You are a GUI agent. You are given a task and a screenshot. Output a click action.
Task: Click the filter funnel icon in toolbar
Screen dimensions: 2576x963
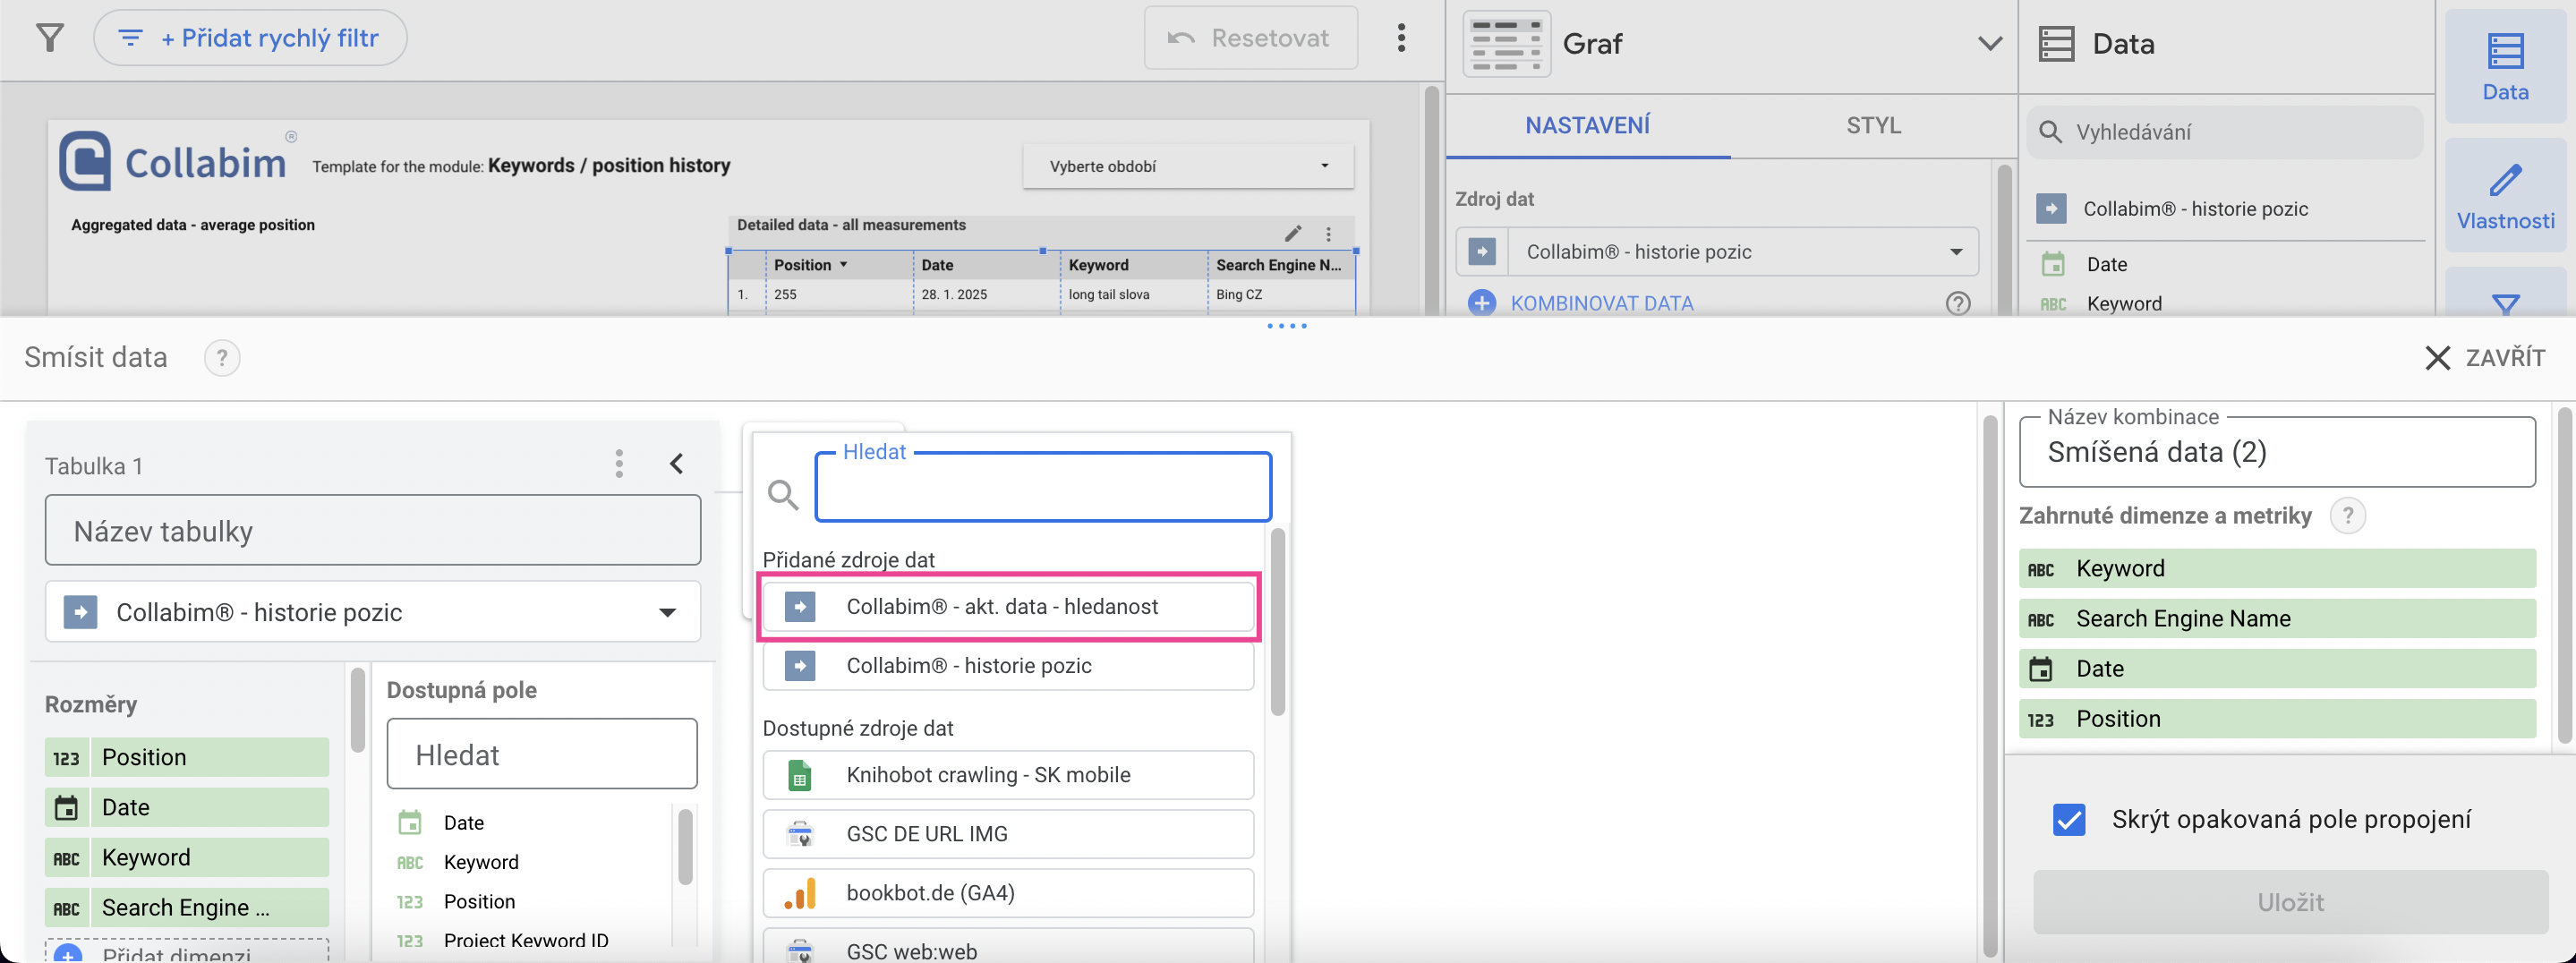coord(49,38)
